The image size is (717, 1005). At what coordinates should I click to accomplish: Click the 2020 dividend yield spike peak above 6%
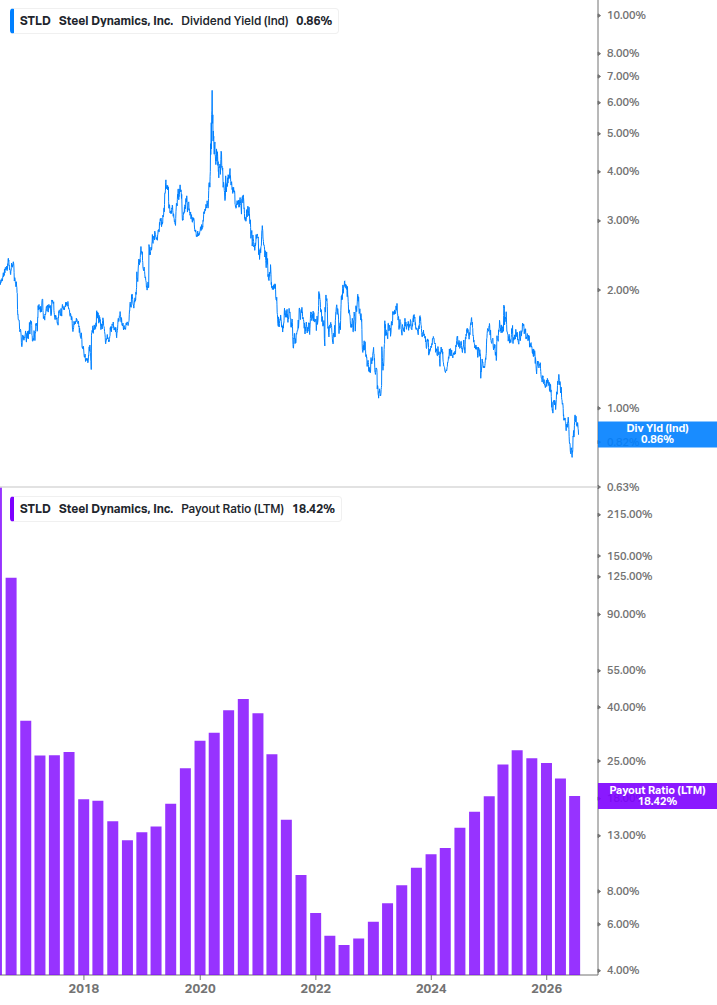click(x=212, y=92)
